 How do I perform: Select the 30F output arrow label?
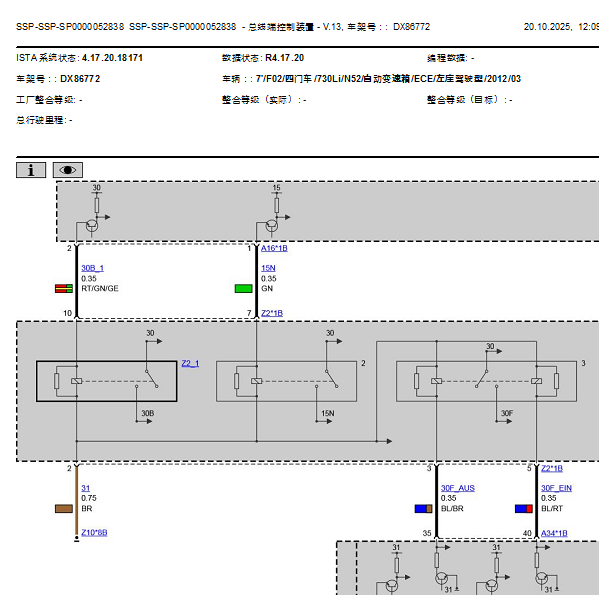507,413
